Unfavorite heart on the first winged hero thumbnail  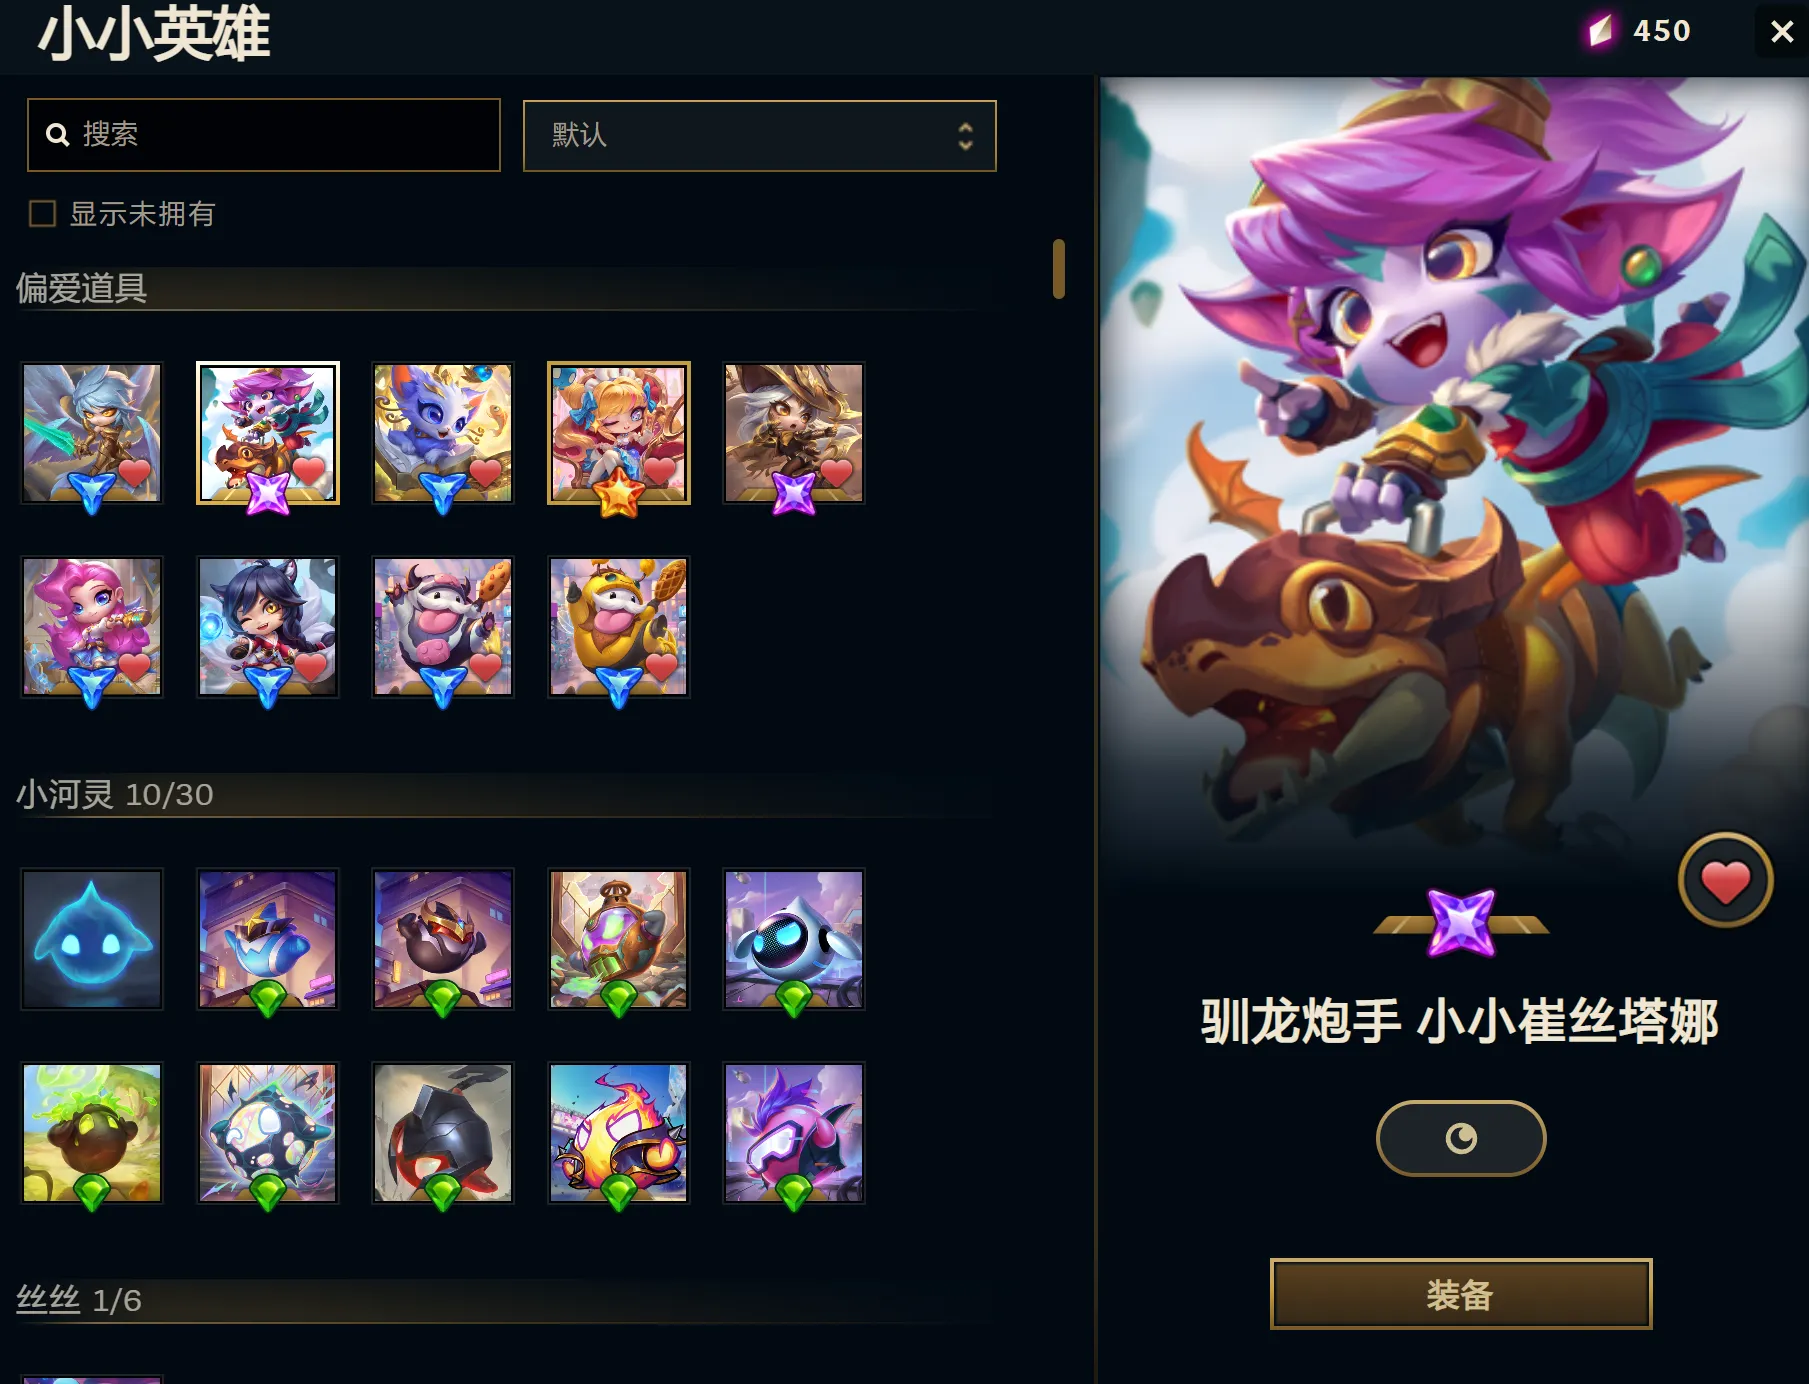[x=135, y=471]
